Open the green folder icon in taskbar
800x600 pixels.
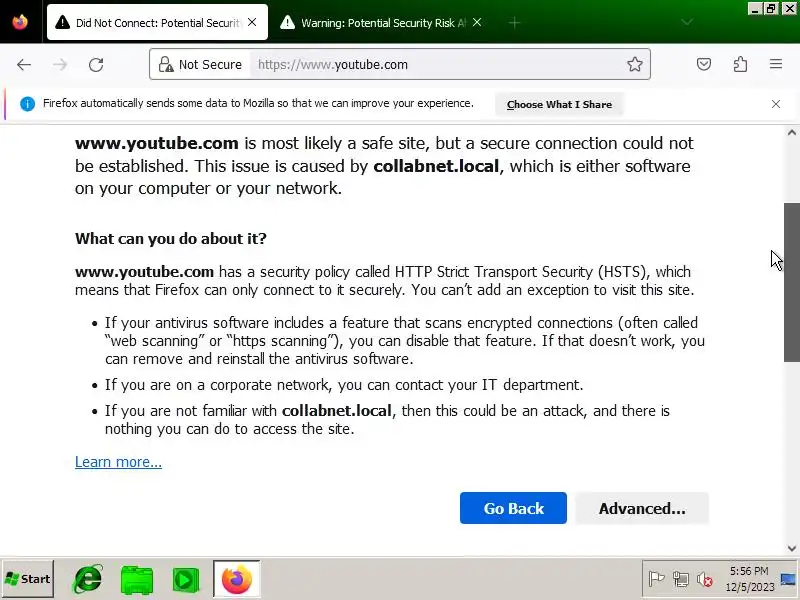pyautogui.click(x=137, y=580)
